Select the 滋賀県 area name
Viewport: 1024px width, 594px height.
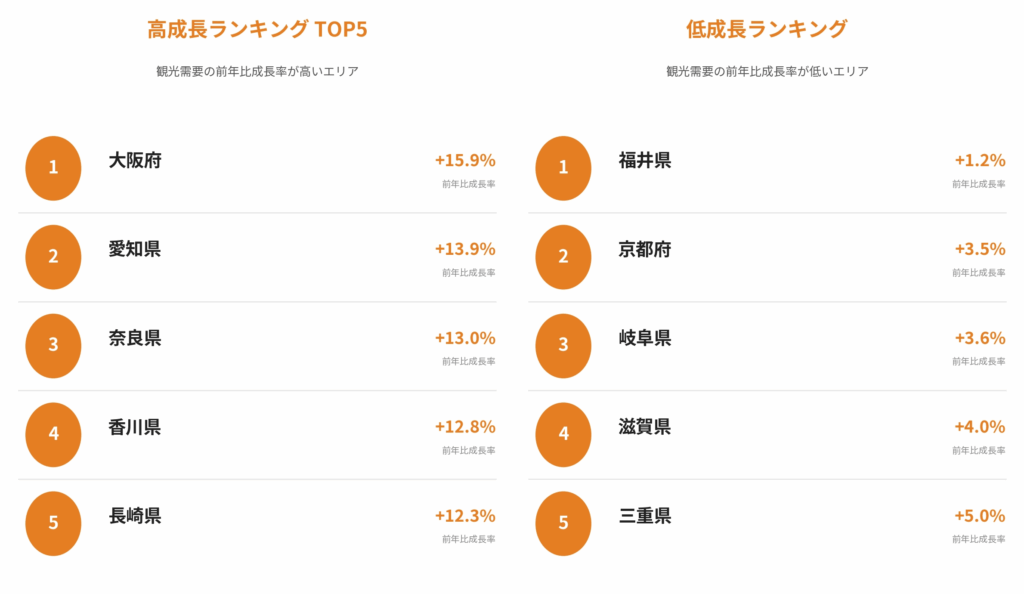pos(645,426)
